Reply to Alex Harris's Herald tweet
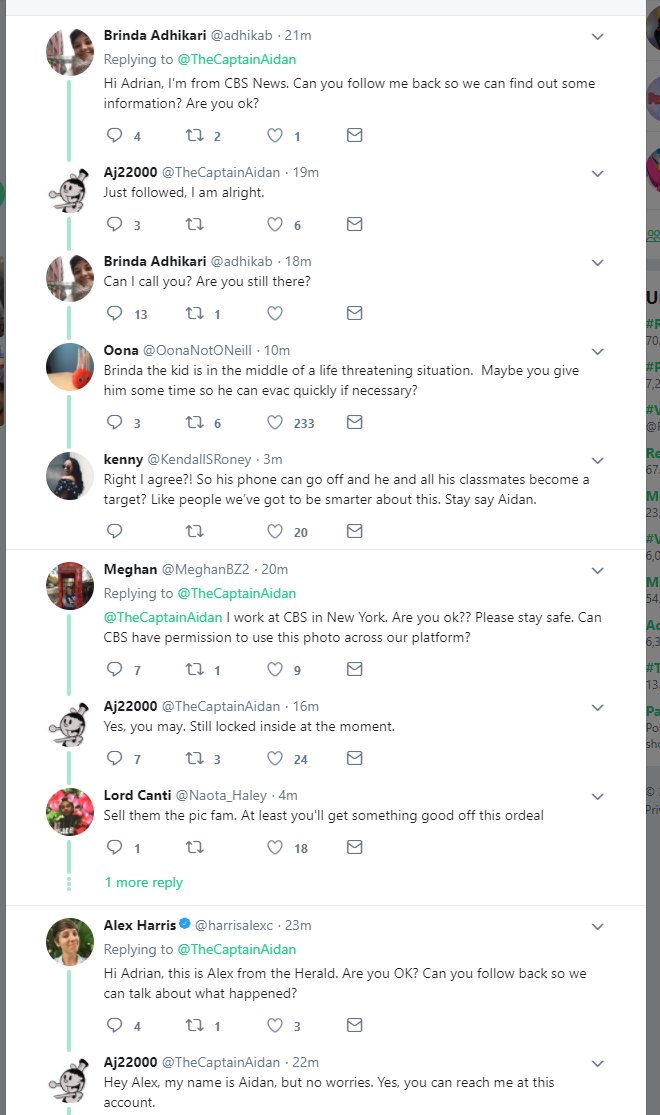The image size is (660, 1115). point(114,1026)
